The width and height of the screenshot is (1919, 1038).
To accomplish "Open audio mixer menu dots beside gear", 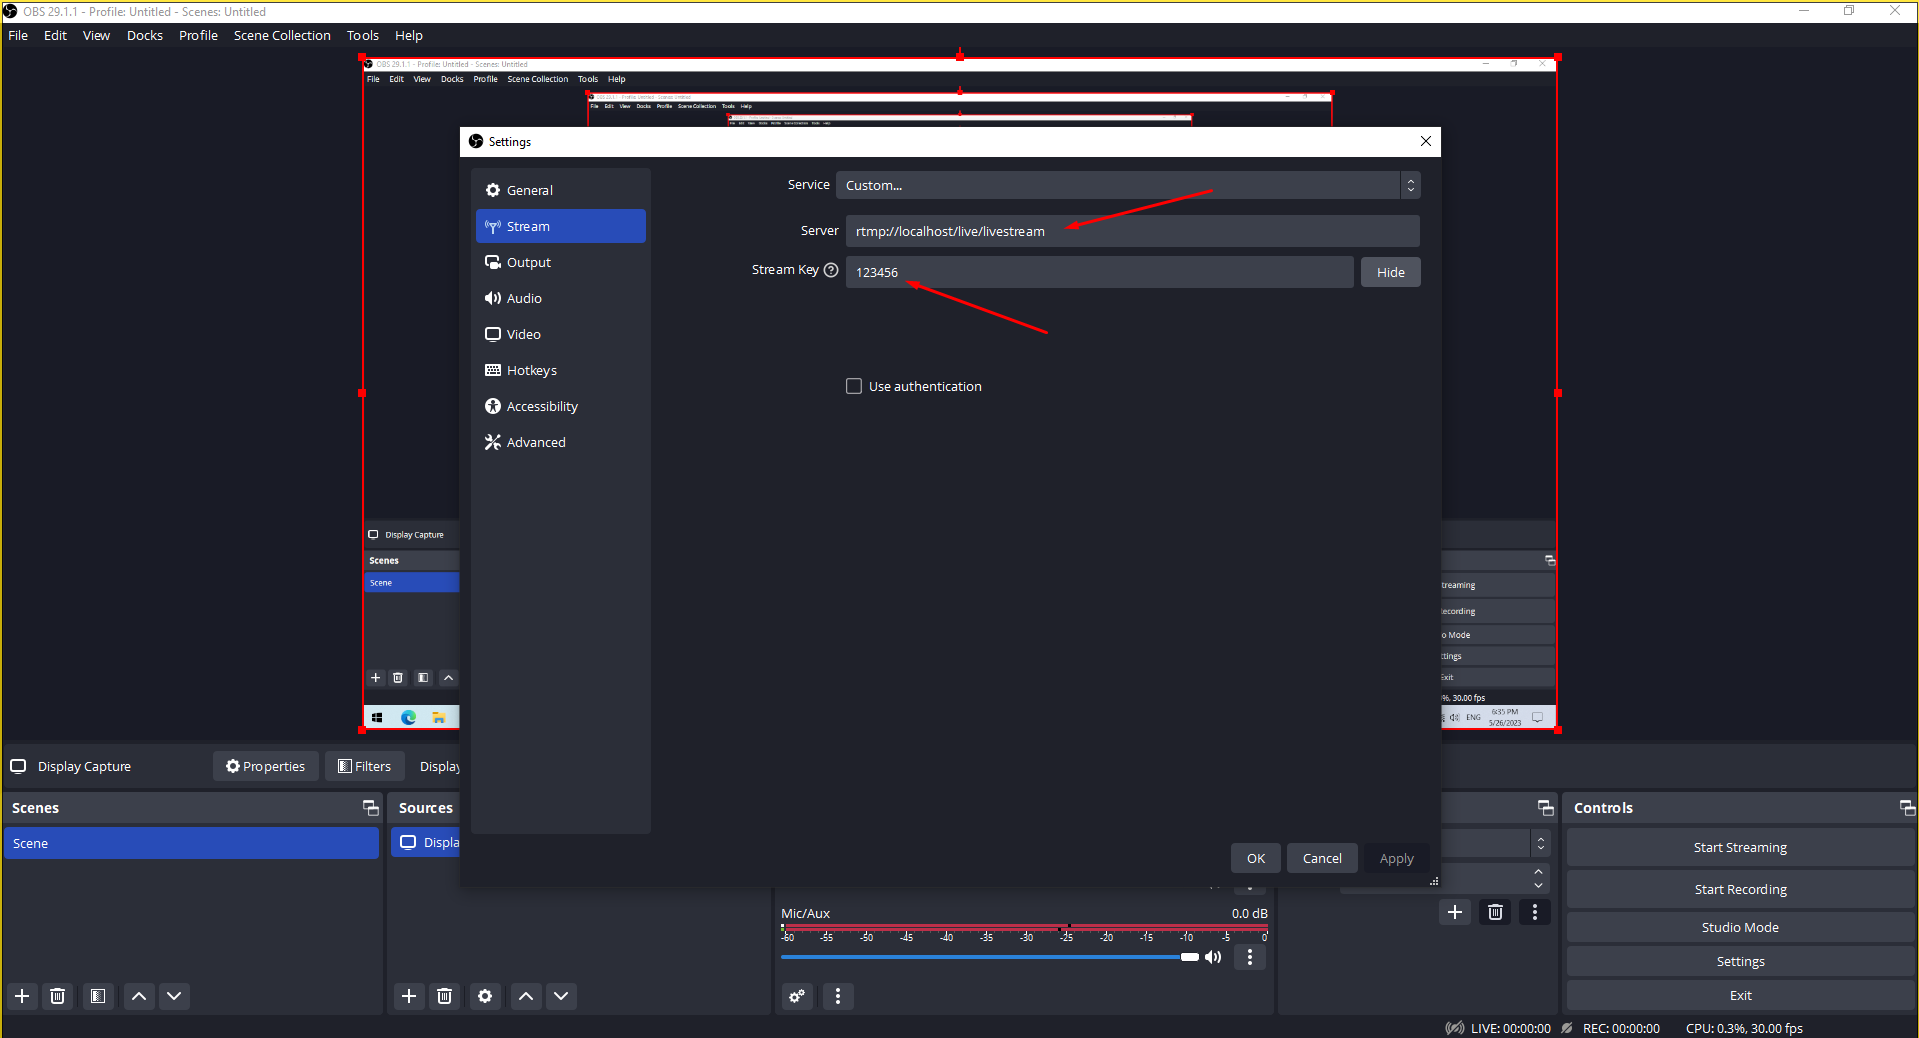I will tap(838, 996).
